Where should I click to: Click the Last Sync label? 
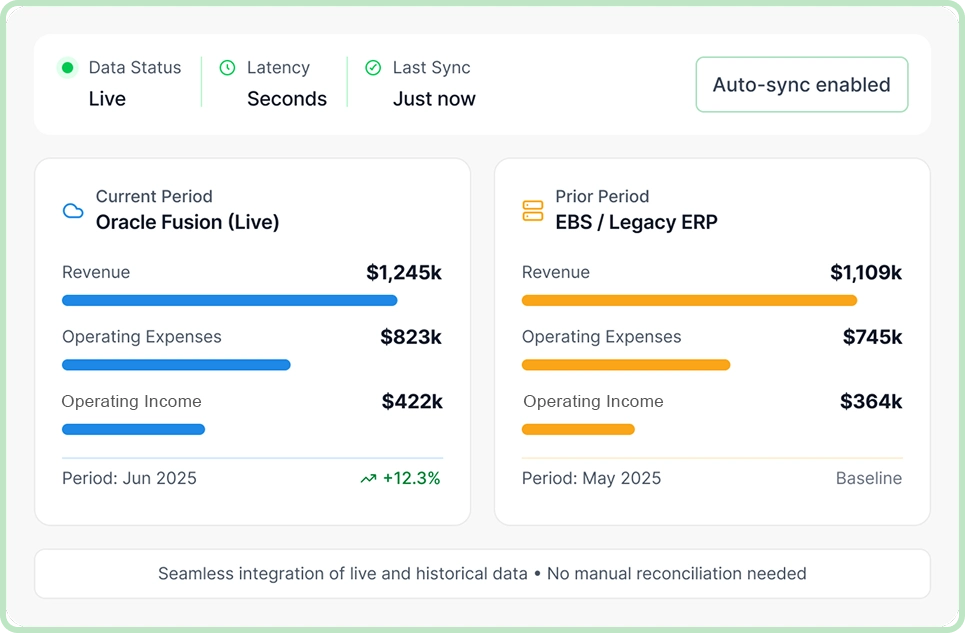pyautogui.click(x=431, y=68)
